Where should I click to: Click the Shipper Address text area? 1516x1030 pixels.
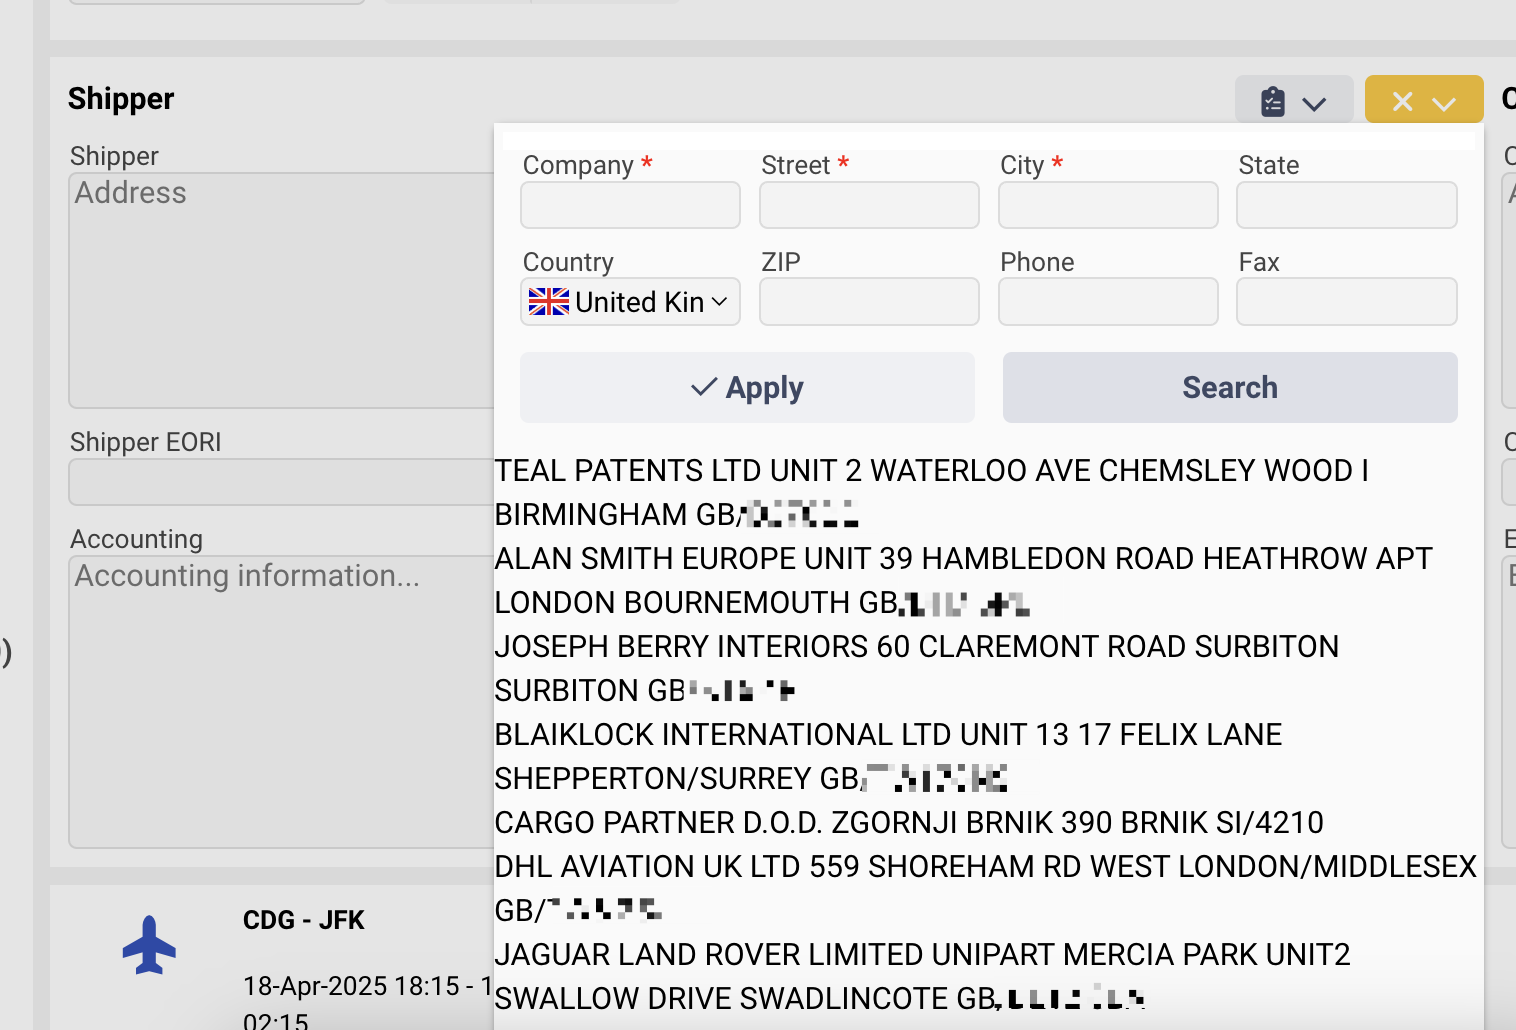(281, 290)
